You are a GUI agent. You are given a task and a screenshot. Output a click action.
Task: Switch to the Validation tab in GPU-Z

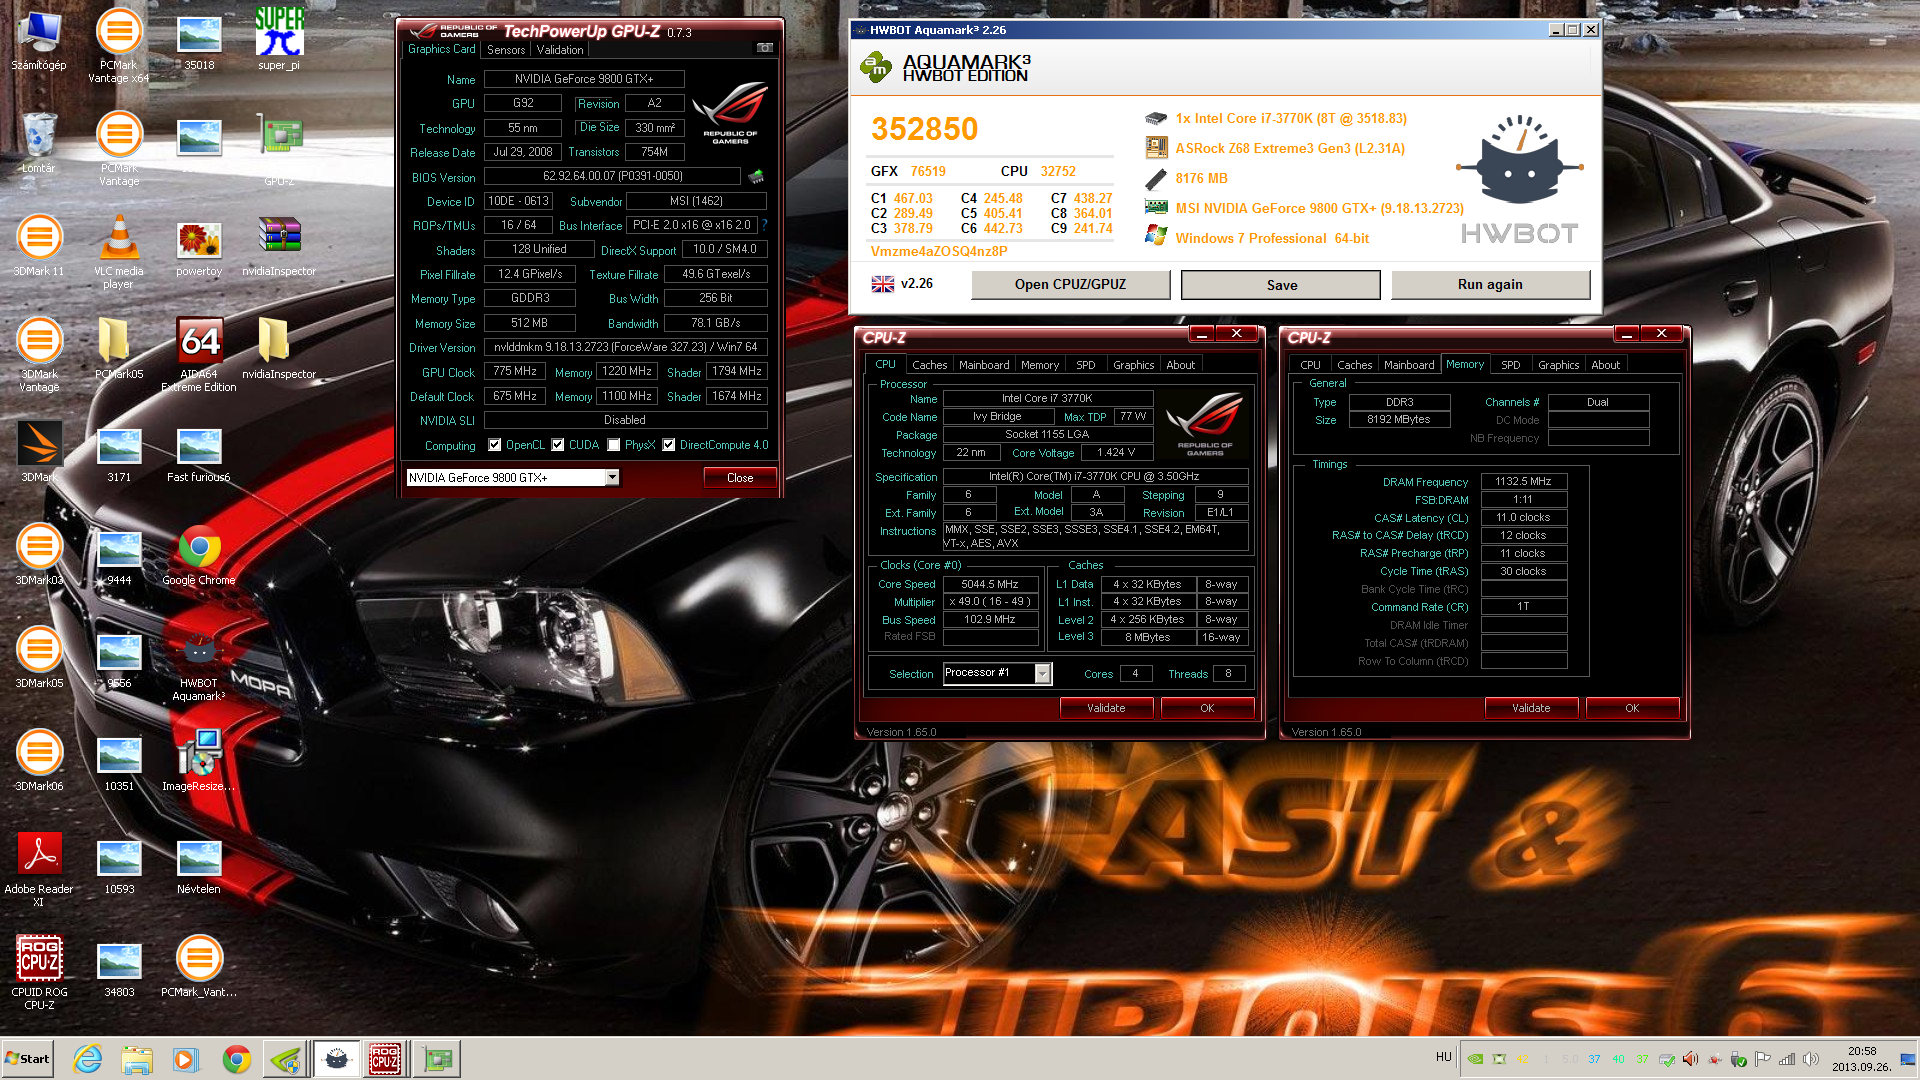(x=560, y=49)
